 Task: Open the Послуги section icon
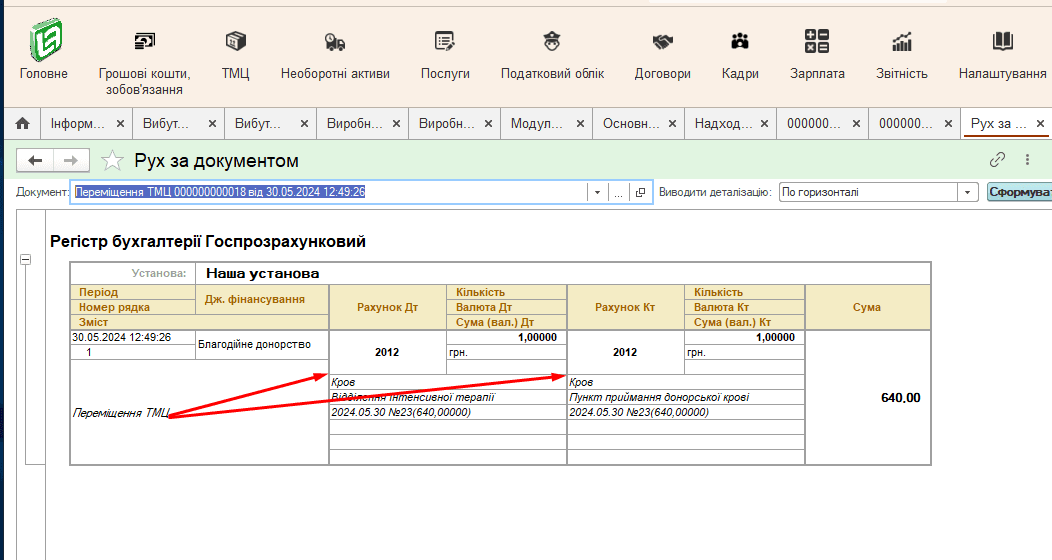[445, 42]
